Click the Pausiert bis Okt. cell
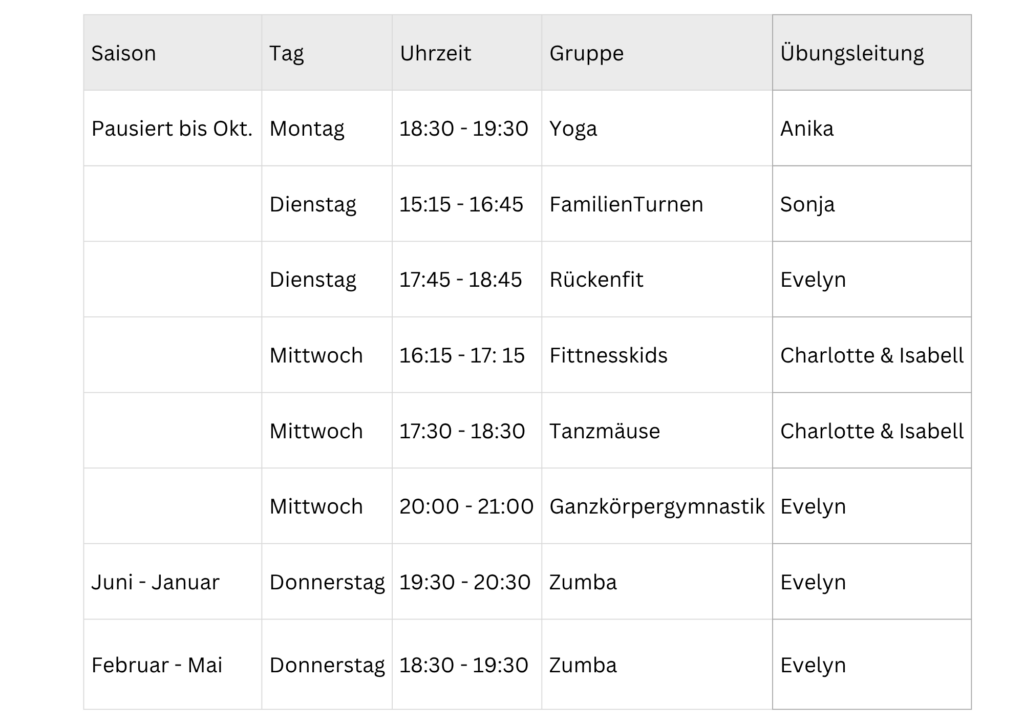 (172, 128)
